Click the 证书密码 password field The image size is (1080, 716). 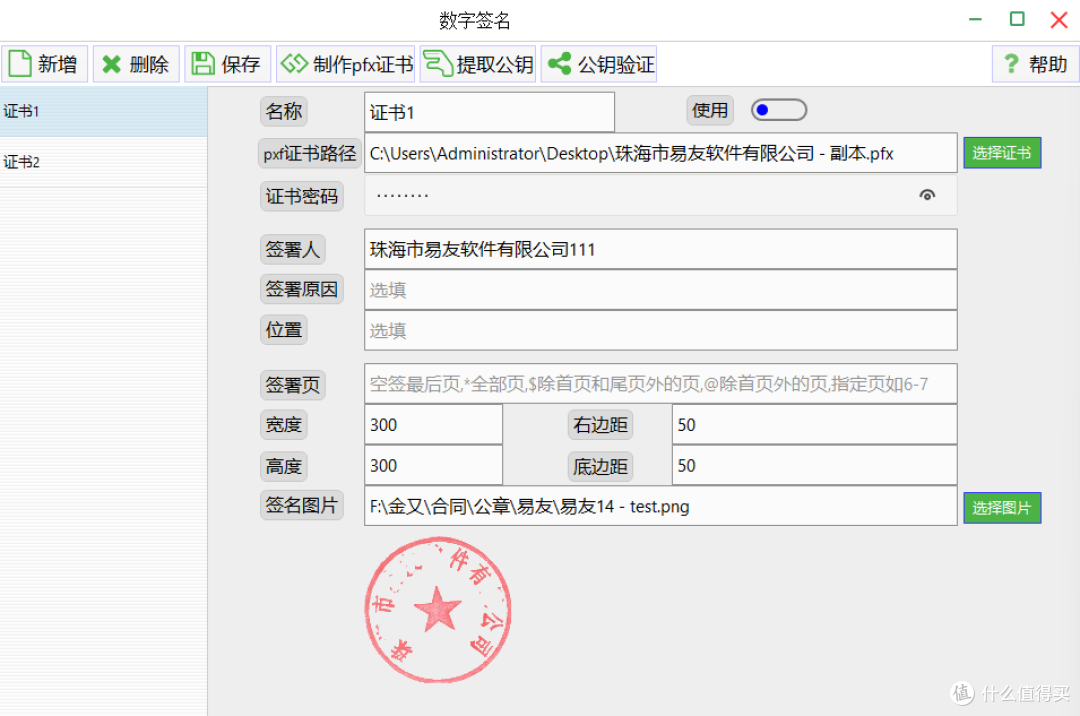point(661,196)
